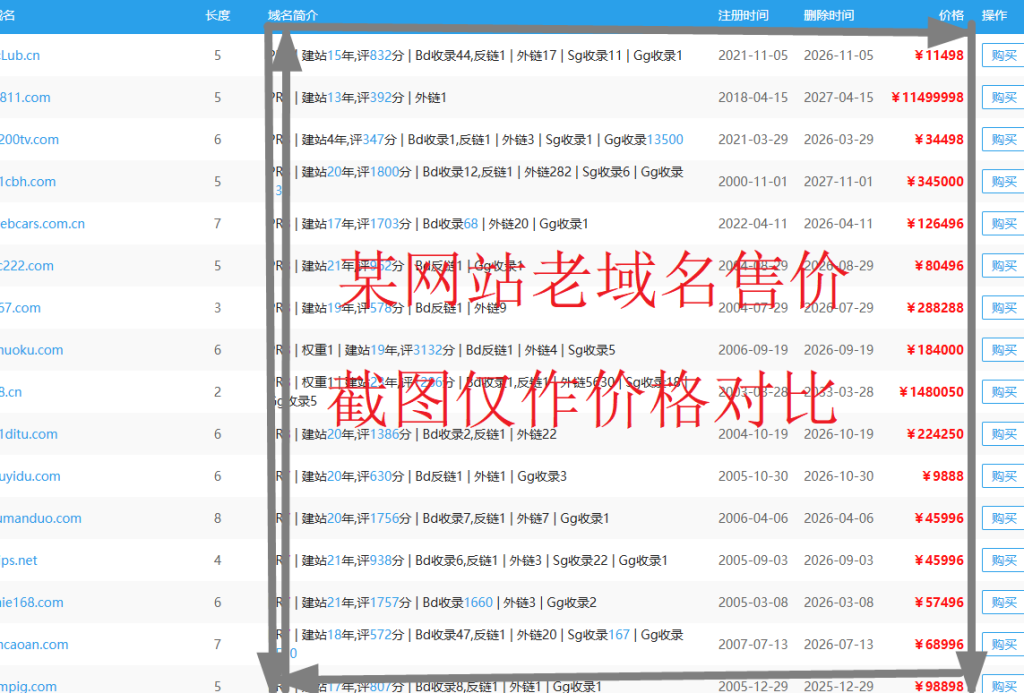The height and width of the screenshot is (693, 1024).
Task: Buy the domain priced ¥1480050
Action: pos(1003,392)
